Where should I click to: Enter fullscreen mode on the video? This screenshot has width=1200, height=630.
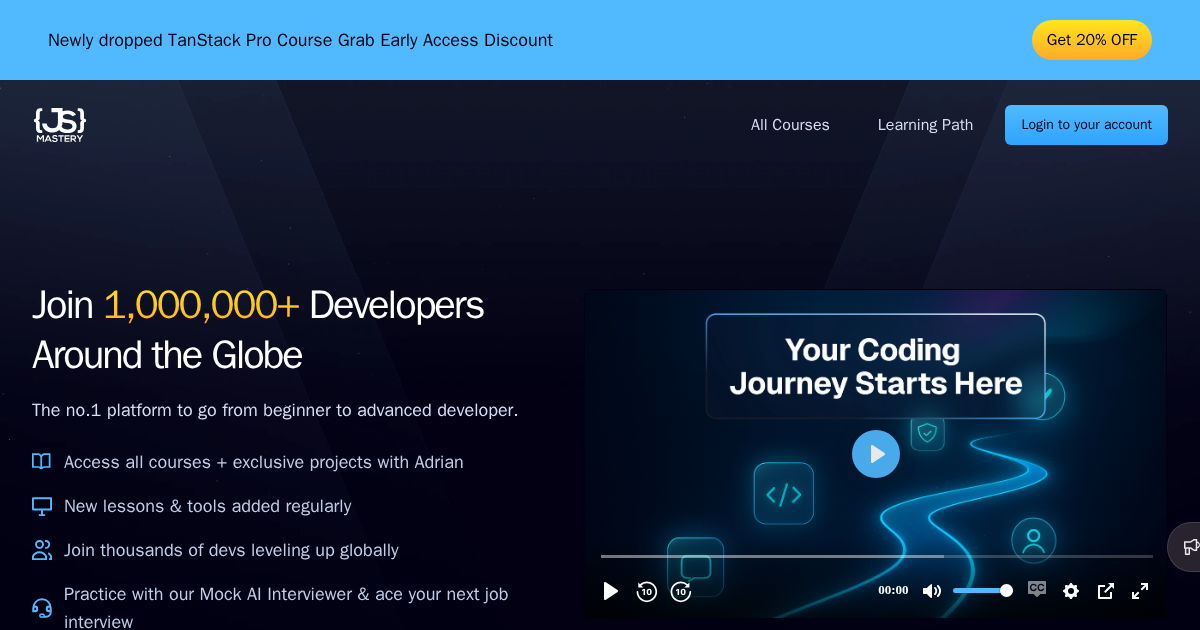(x=1140, y=591)
